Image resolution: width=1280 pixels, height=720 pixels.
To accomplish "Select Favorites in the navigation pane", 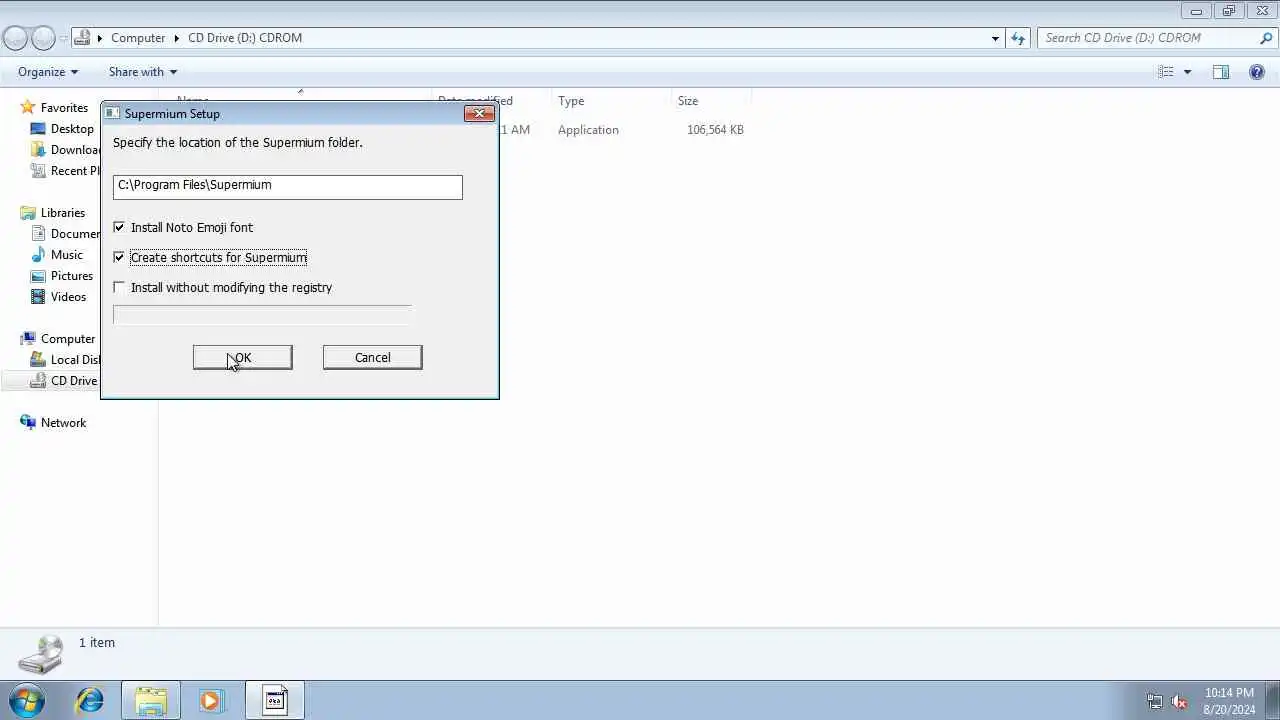I will click(64, 108).
